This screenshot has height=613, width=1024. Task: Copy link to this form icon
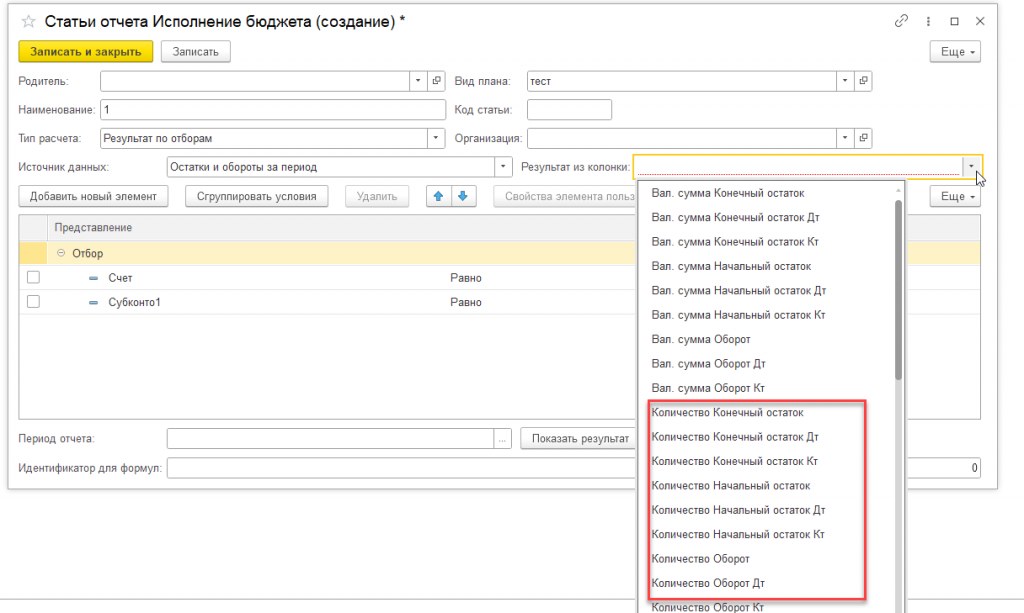901,21
